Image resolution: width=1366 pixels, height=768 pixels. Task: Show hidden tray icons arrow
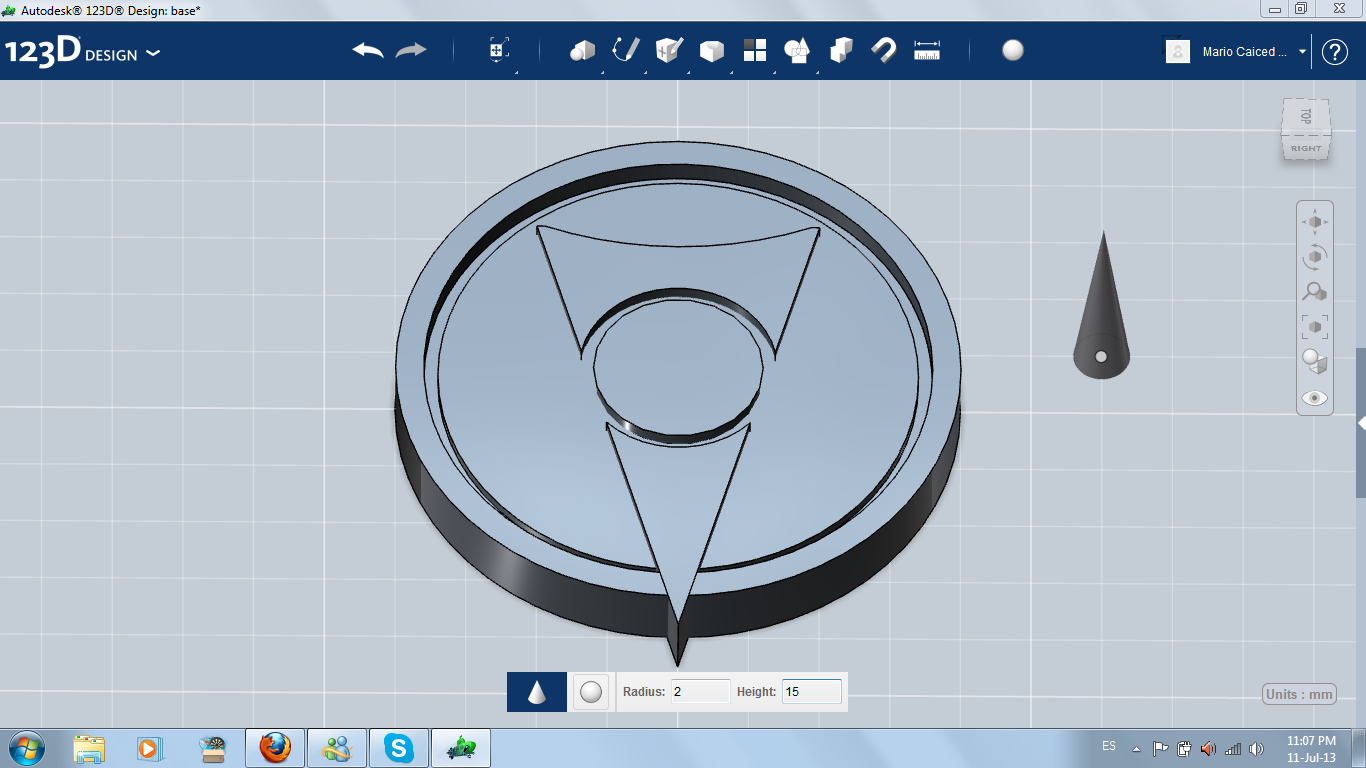pyautogui.click(x=1136, y=748)
